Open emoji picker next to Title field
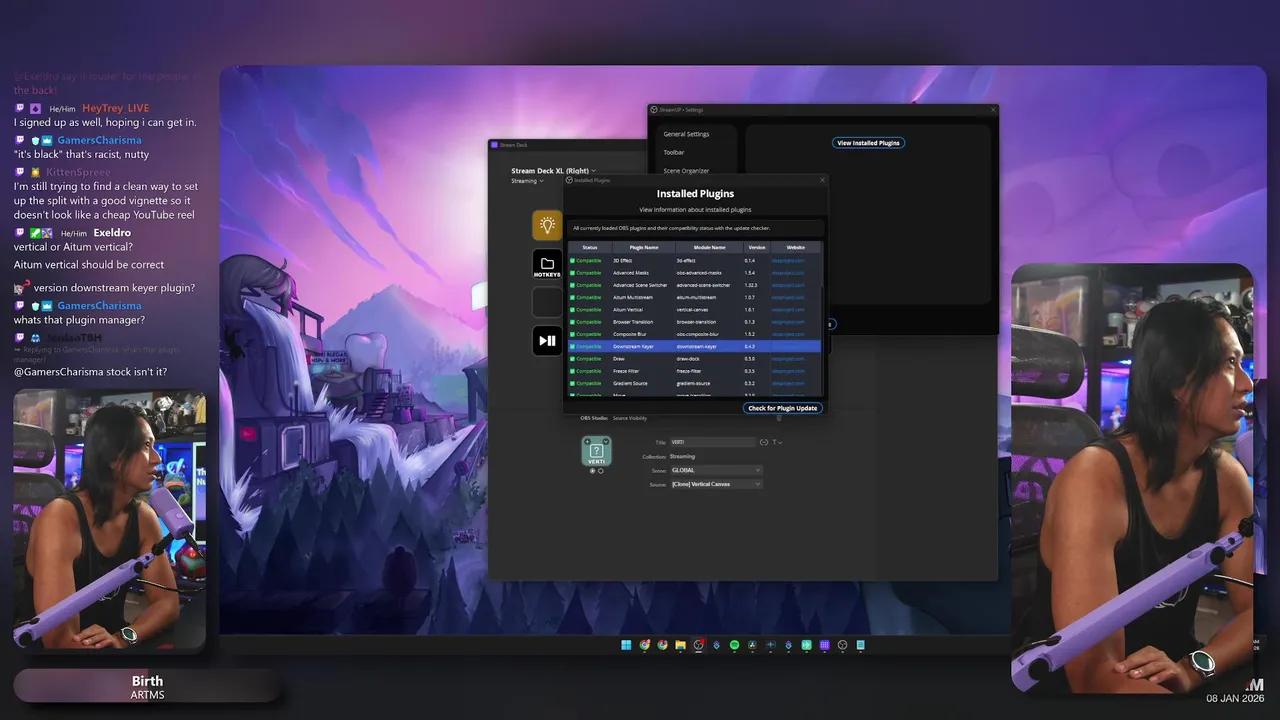The height and width of the screenshot is (720, 1280). 764,442
